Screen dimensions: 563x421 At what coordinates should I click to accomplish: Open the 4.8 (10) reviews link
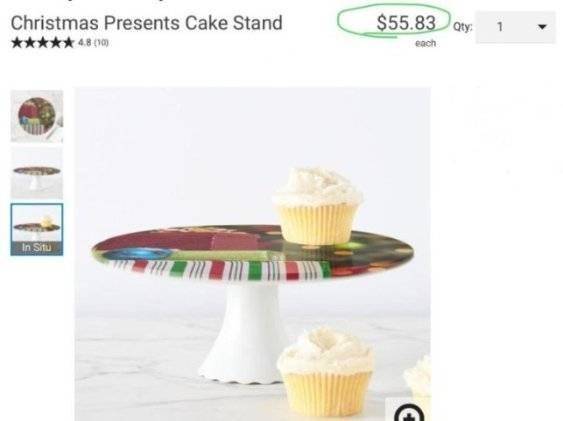[93, 43]
